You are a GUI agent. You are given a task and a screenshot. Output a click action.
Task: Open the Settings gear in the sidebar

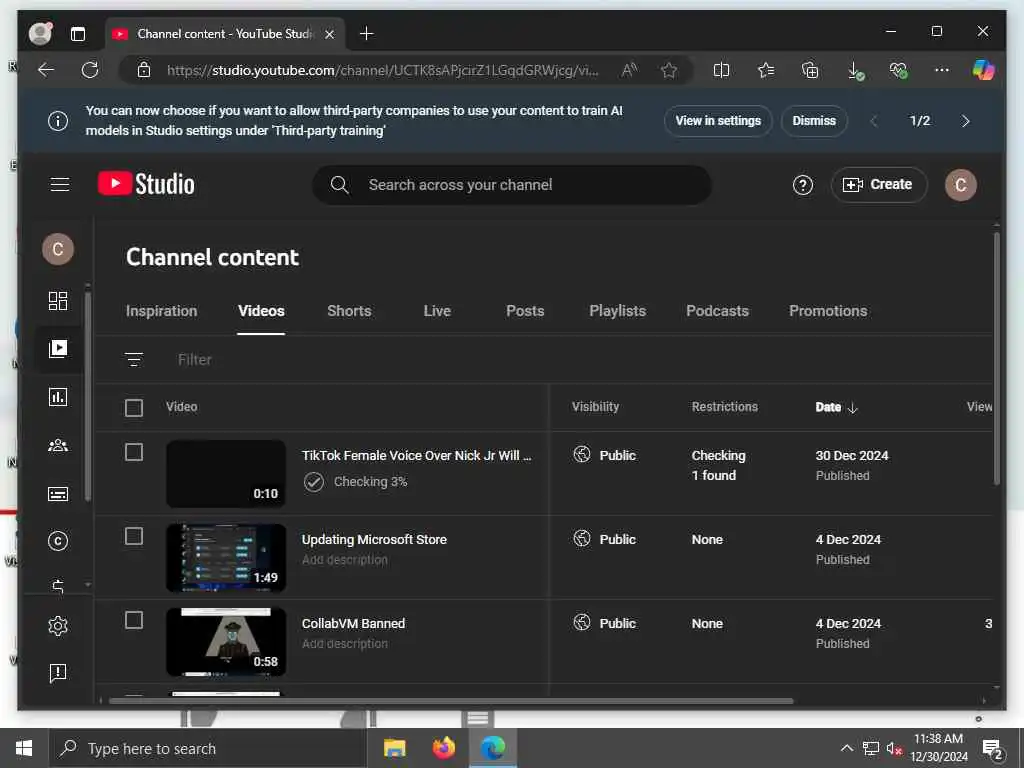pyautogui.click(x=57, y=626)
